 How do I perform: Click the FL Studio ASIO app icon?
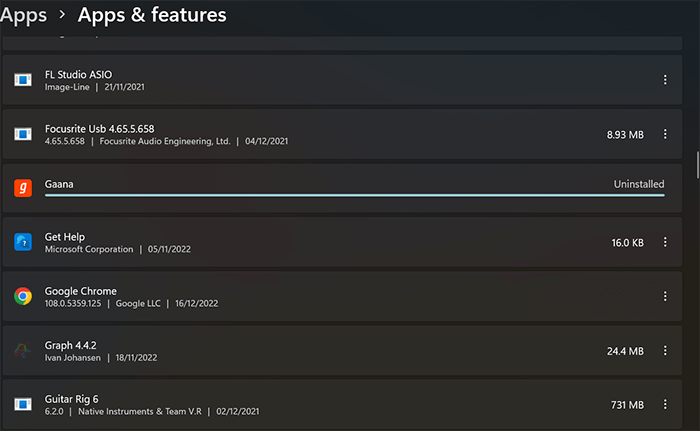pyautogui.click(x=23, y=80)
